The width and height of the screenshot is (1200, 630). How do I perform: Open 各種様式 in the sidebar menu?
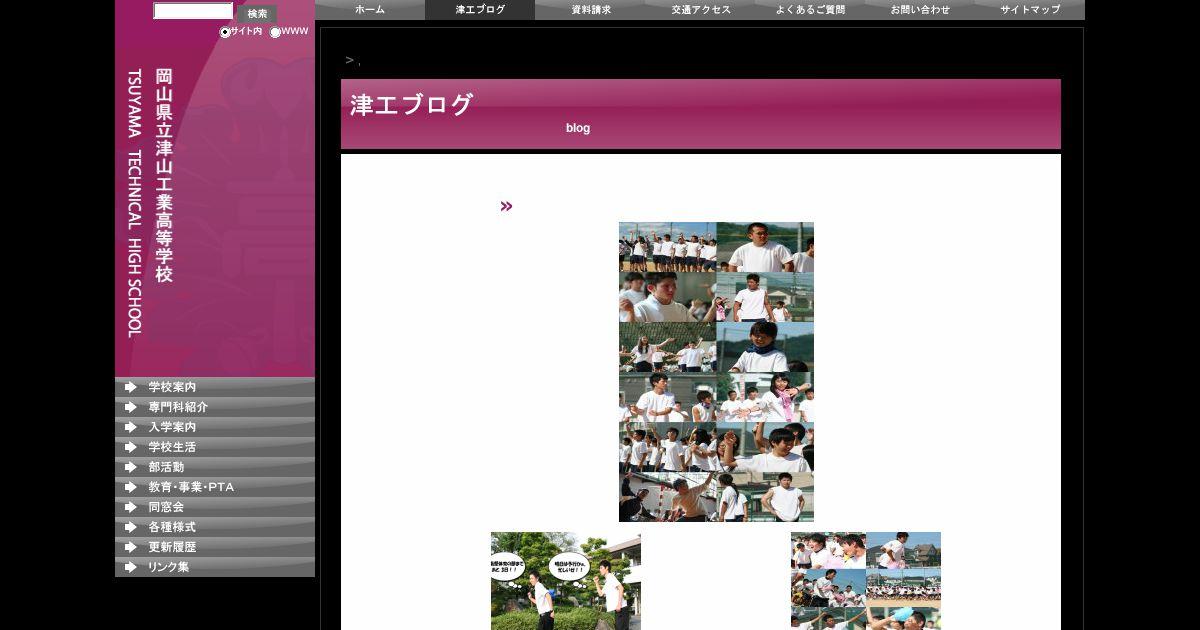click(x=215, y=527)
